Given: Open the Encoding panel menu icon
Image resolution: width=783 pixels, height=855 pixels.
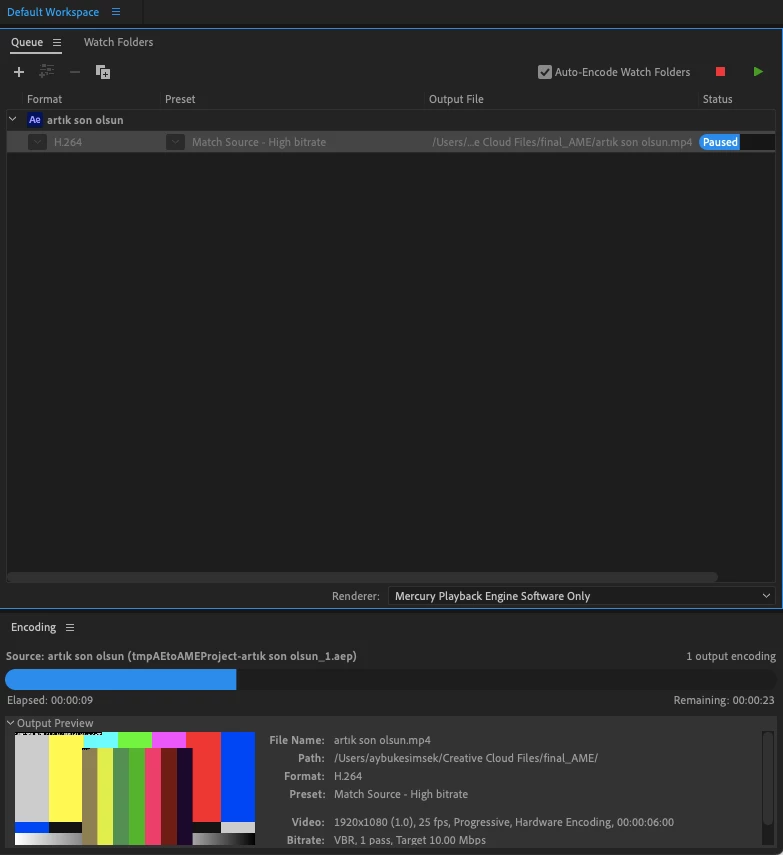Looking at the screenshot, I should point(70,628).
